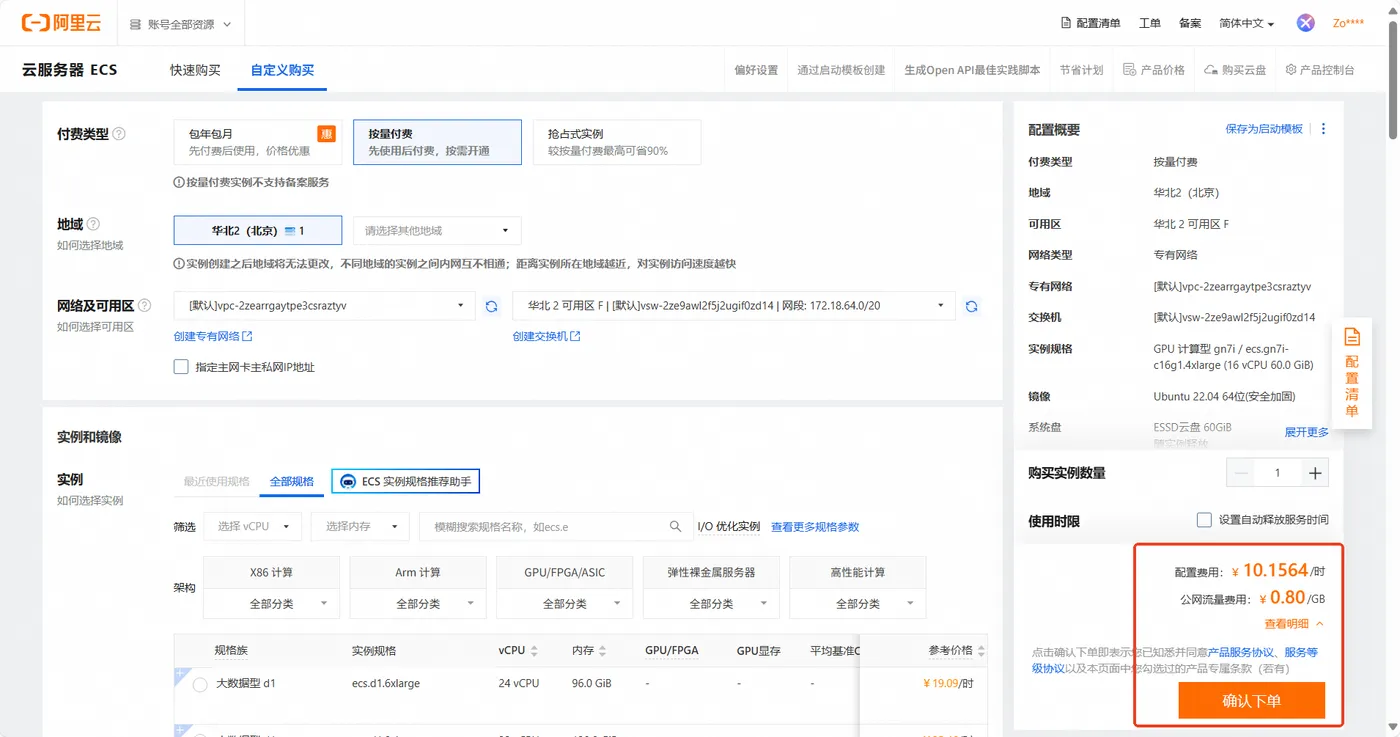The height and width of the screenshot is (737, 1400).
Task: Open the 弹性裸金属服务器 category dropdown
Action: point(711,604)
